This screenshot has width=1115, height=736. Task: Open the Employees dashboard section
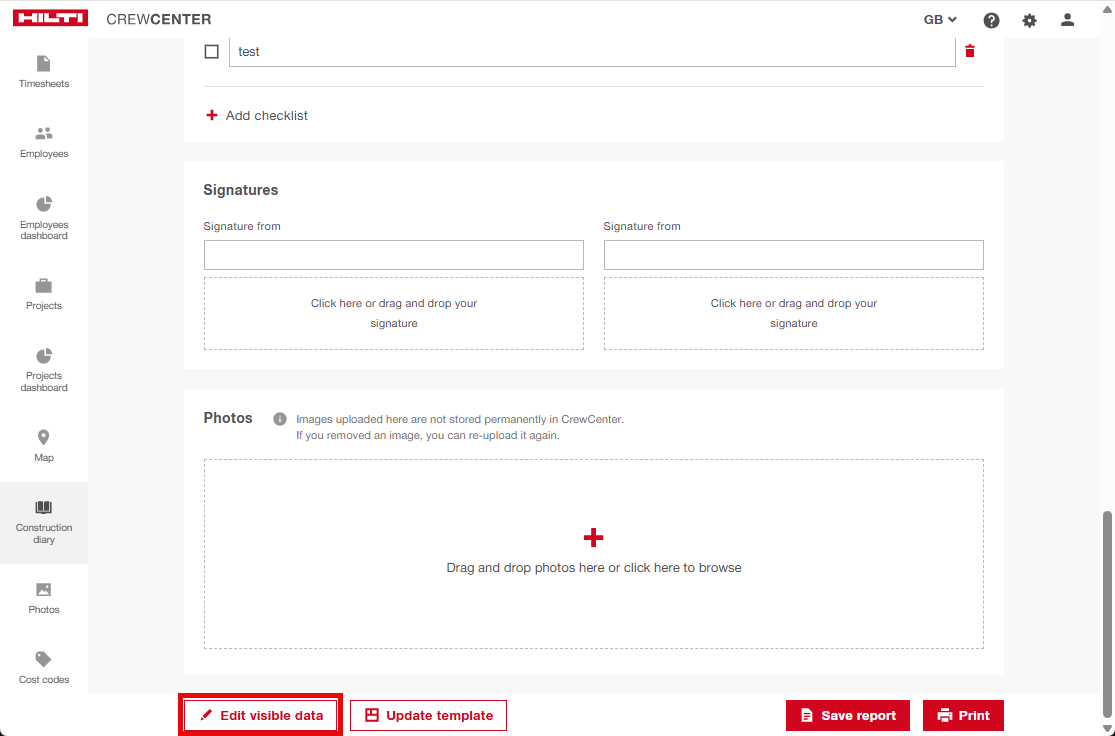pos(44,216)
